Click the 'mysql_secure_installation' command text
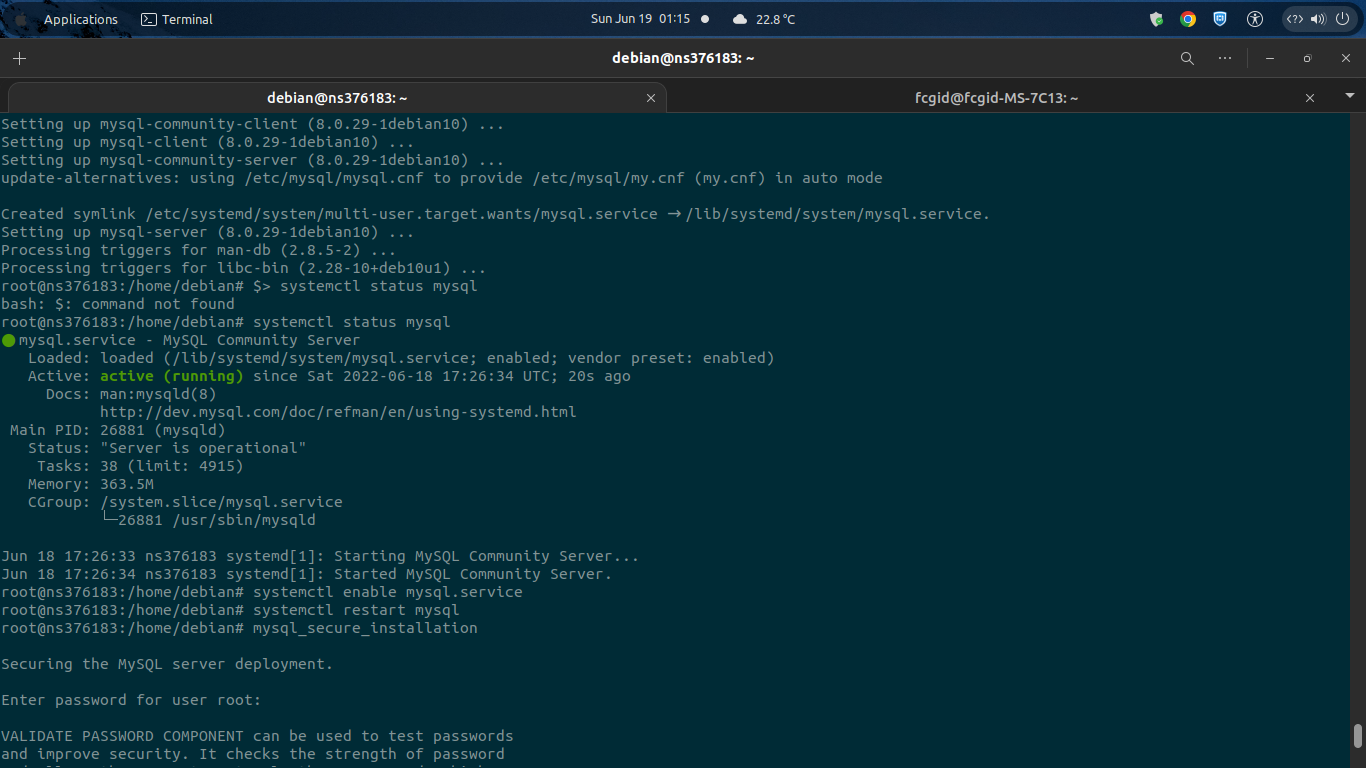The height and width of the screenshot is (768, 1366). (x=365, y=628)
